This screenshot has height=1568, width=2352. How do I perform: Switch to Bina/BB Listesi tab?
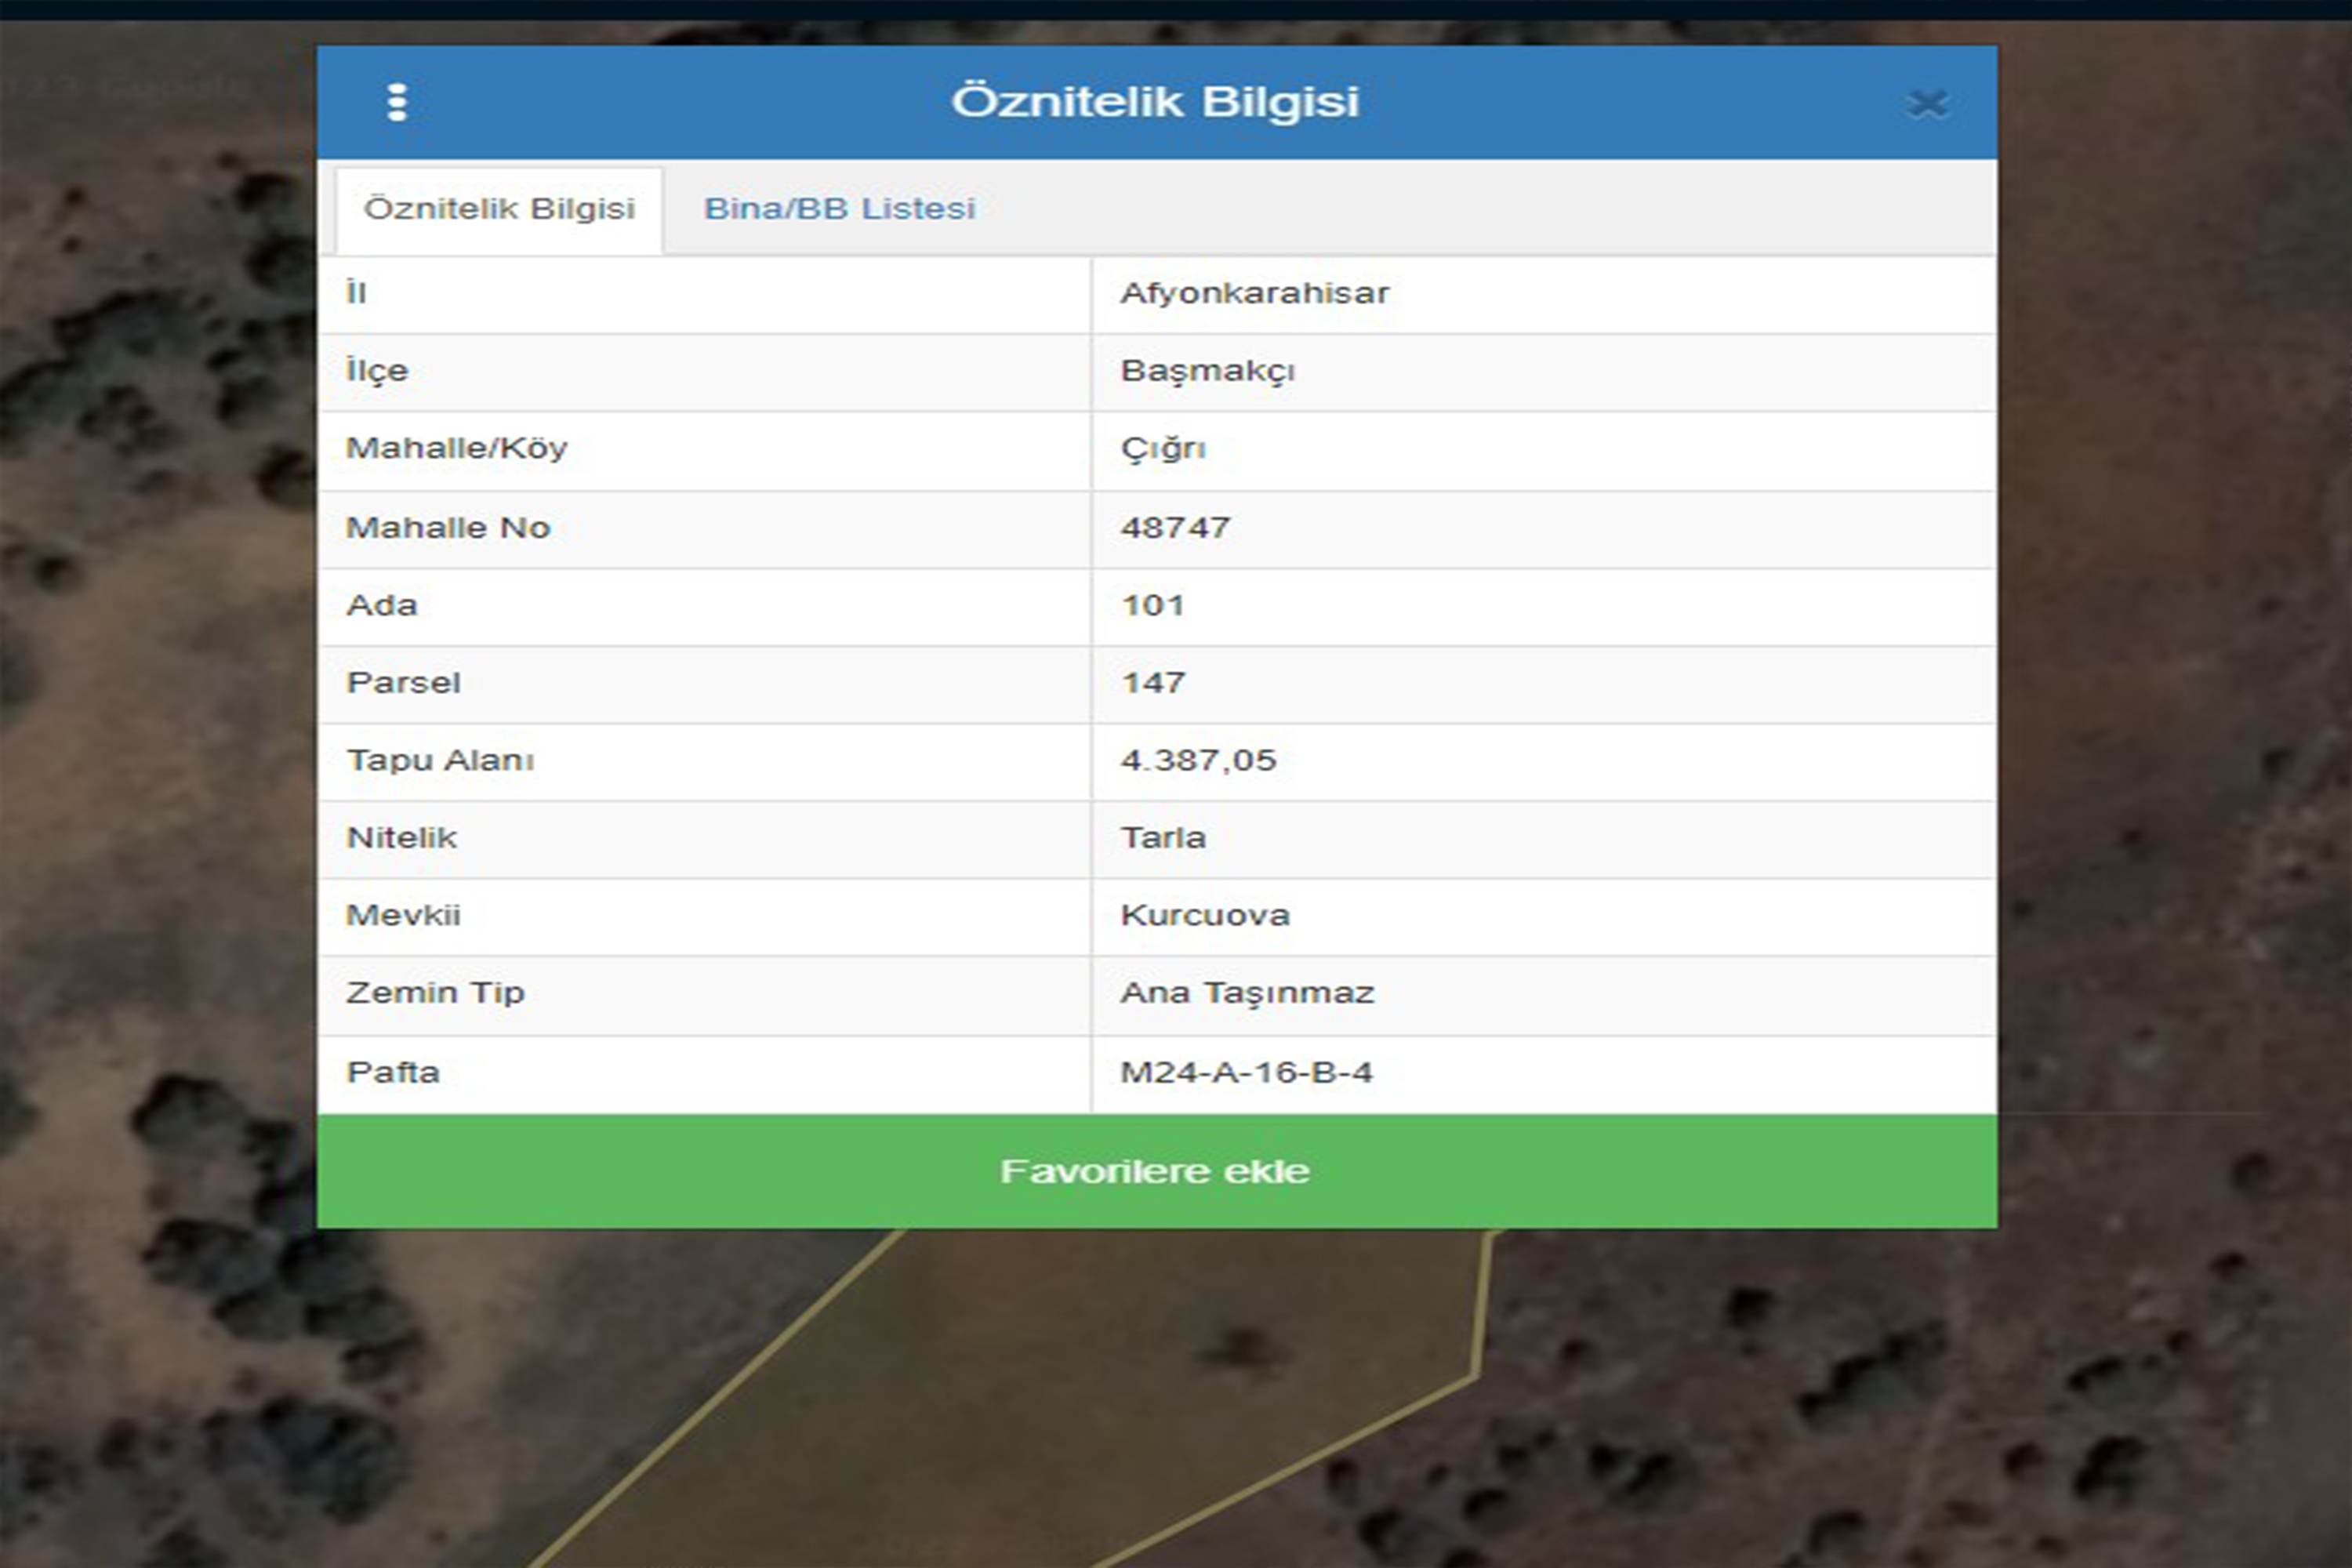pyautogui.click(x=839, y=209)
